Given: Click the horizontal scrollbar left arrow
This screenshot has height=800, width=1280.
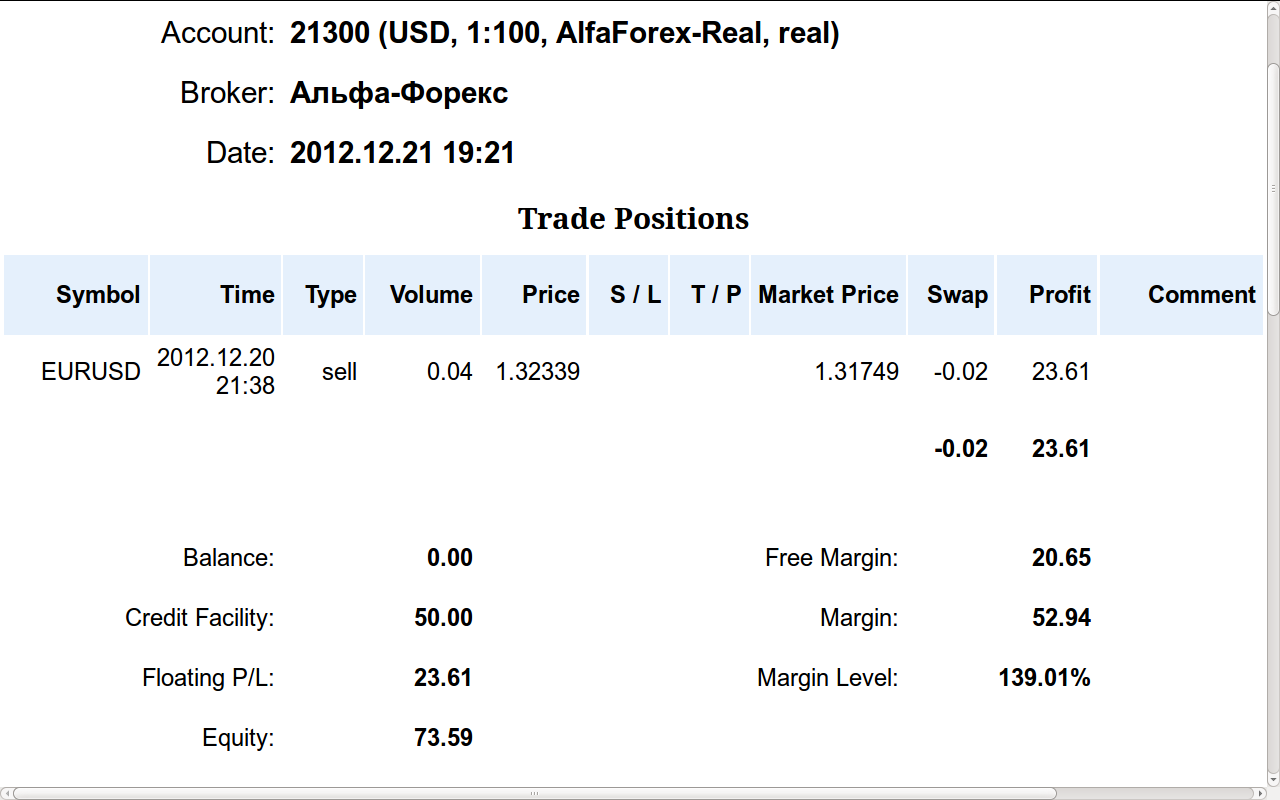Looking at the screenshot, I should (7, 793).
